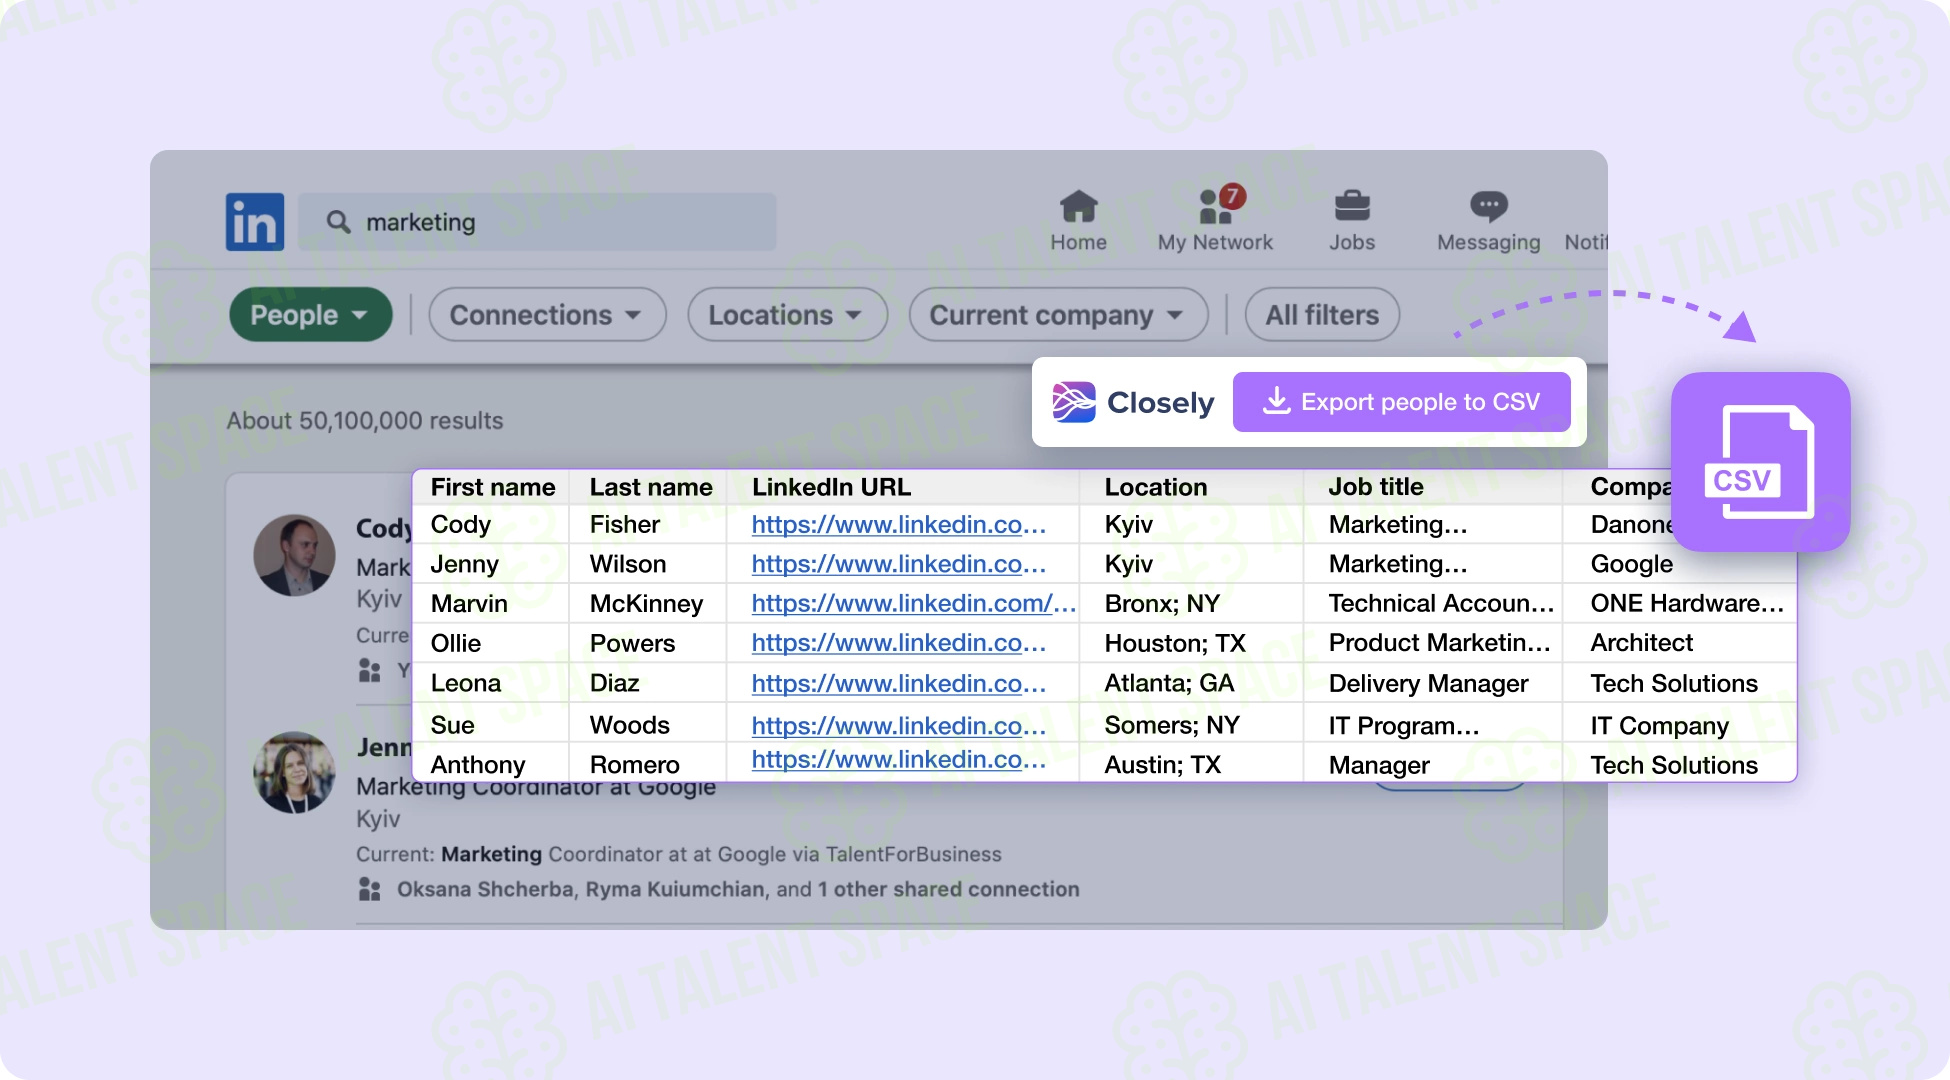The image size is (1950, 1080).
Task: Expand the Current company filter dropdown
Action: click(x=1058, y=315)
